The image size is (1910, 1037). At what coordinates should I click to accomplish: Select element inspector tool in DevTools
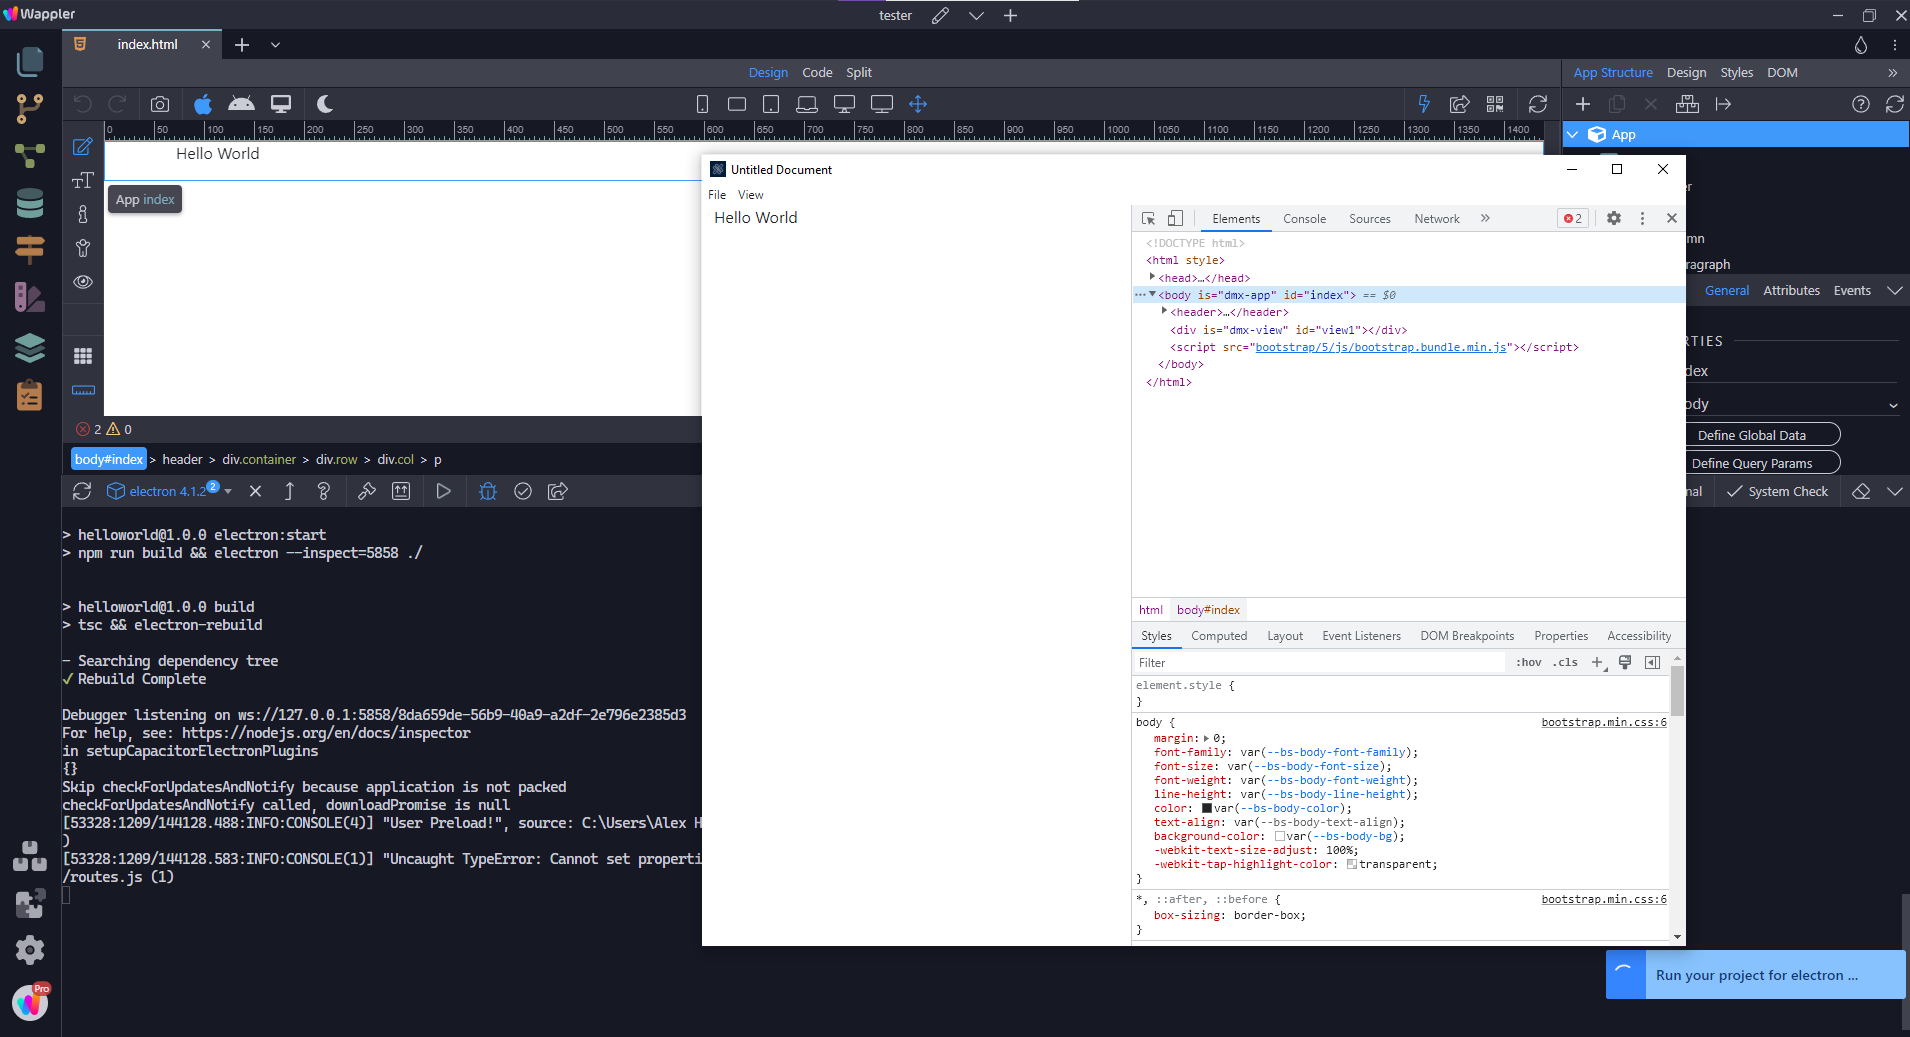[1148, 218]
